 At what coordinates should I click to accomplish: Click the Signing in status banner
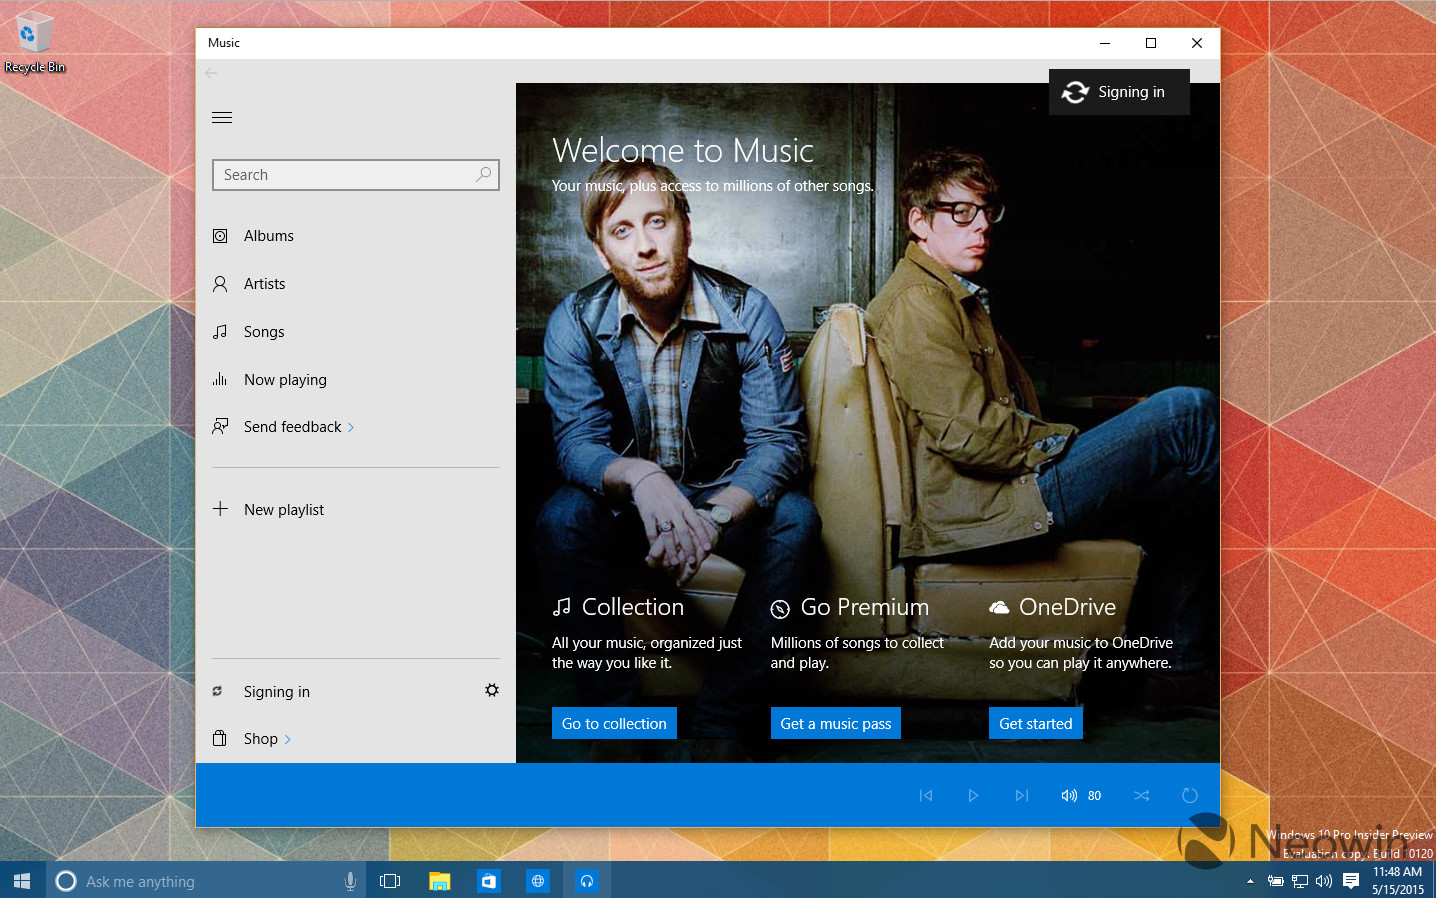(1119, 92)
